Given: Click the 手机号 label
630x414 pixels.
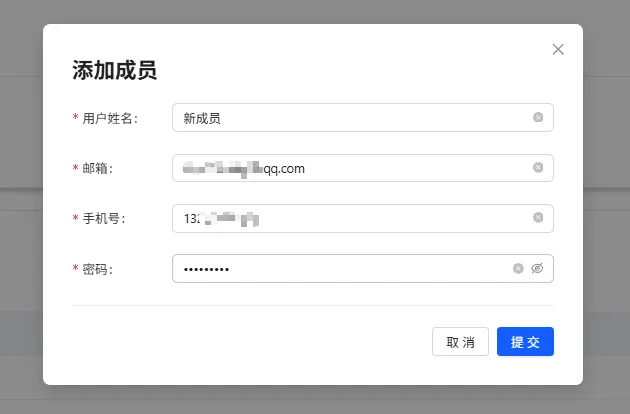Looking at the screenshot, I should (104, 219).
